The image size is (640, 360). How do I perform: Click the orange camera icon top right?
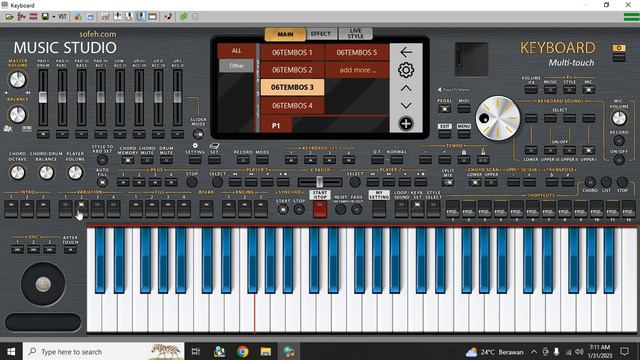click(619, 48)
